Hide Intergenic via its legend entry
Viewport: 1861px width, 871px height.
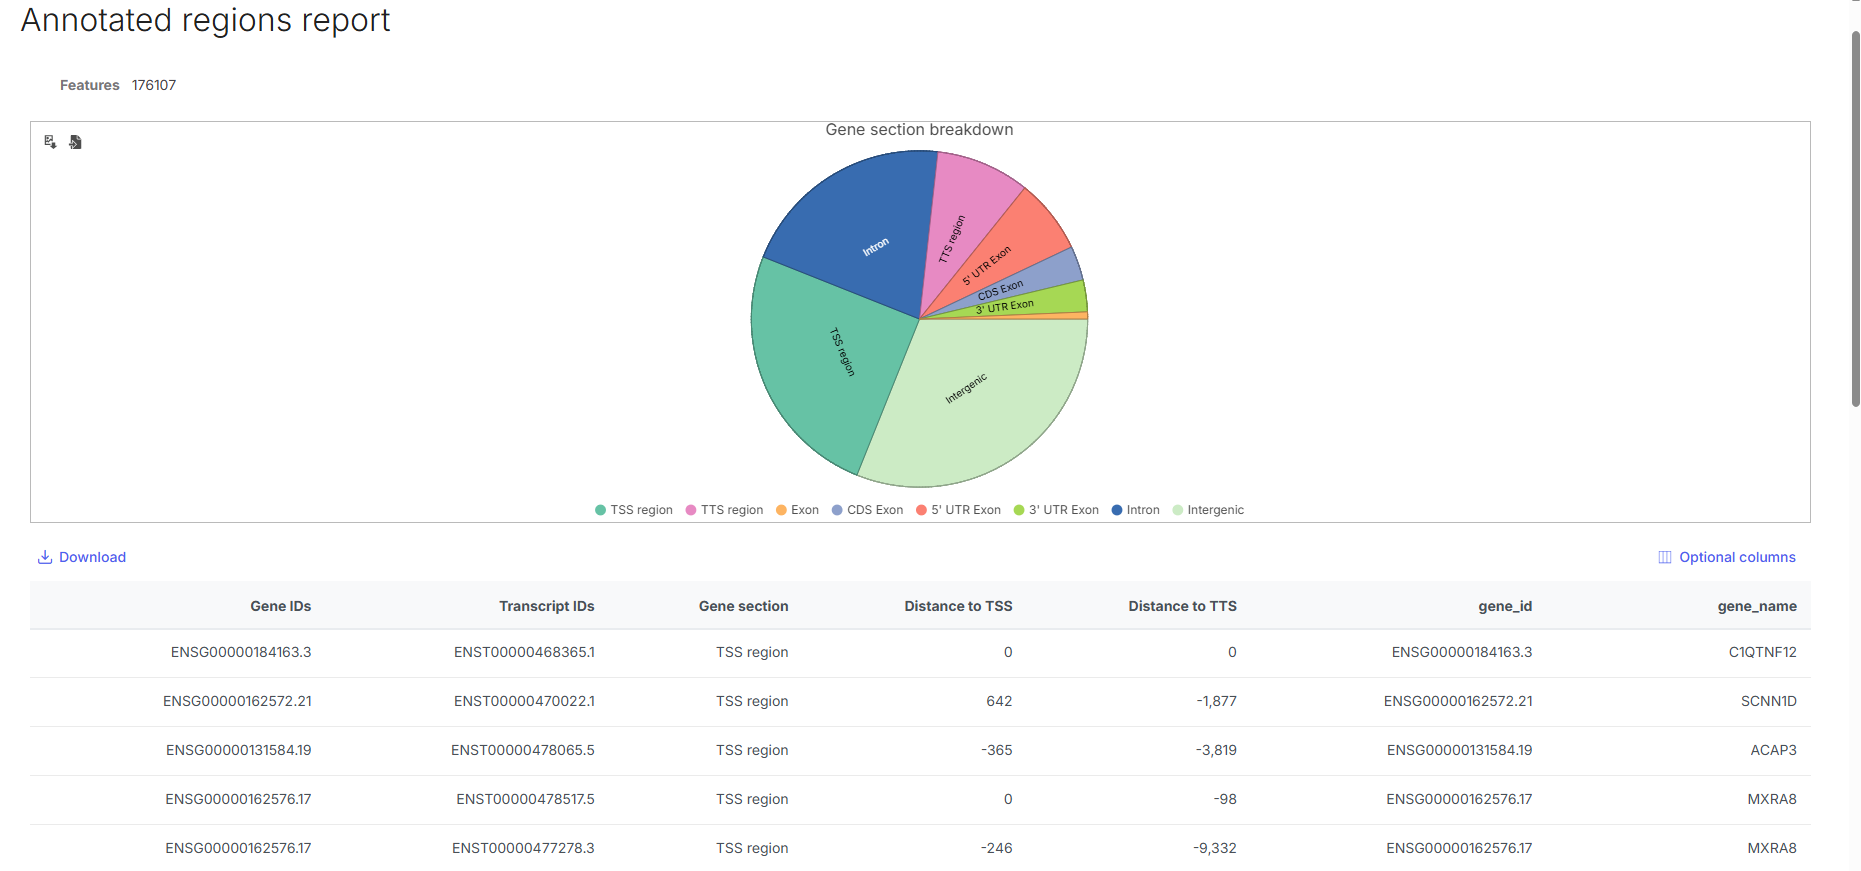click(x=1208, y=510)
